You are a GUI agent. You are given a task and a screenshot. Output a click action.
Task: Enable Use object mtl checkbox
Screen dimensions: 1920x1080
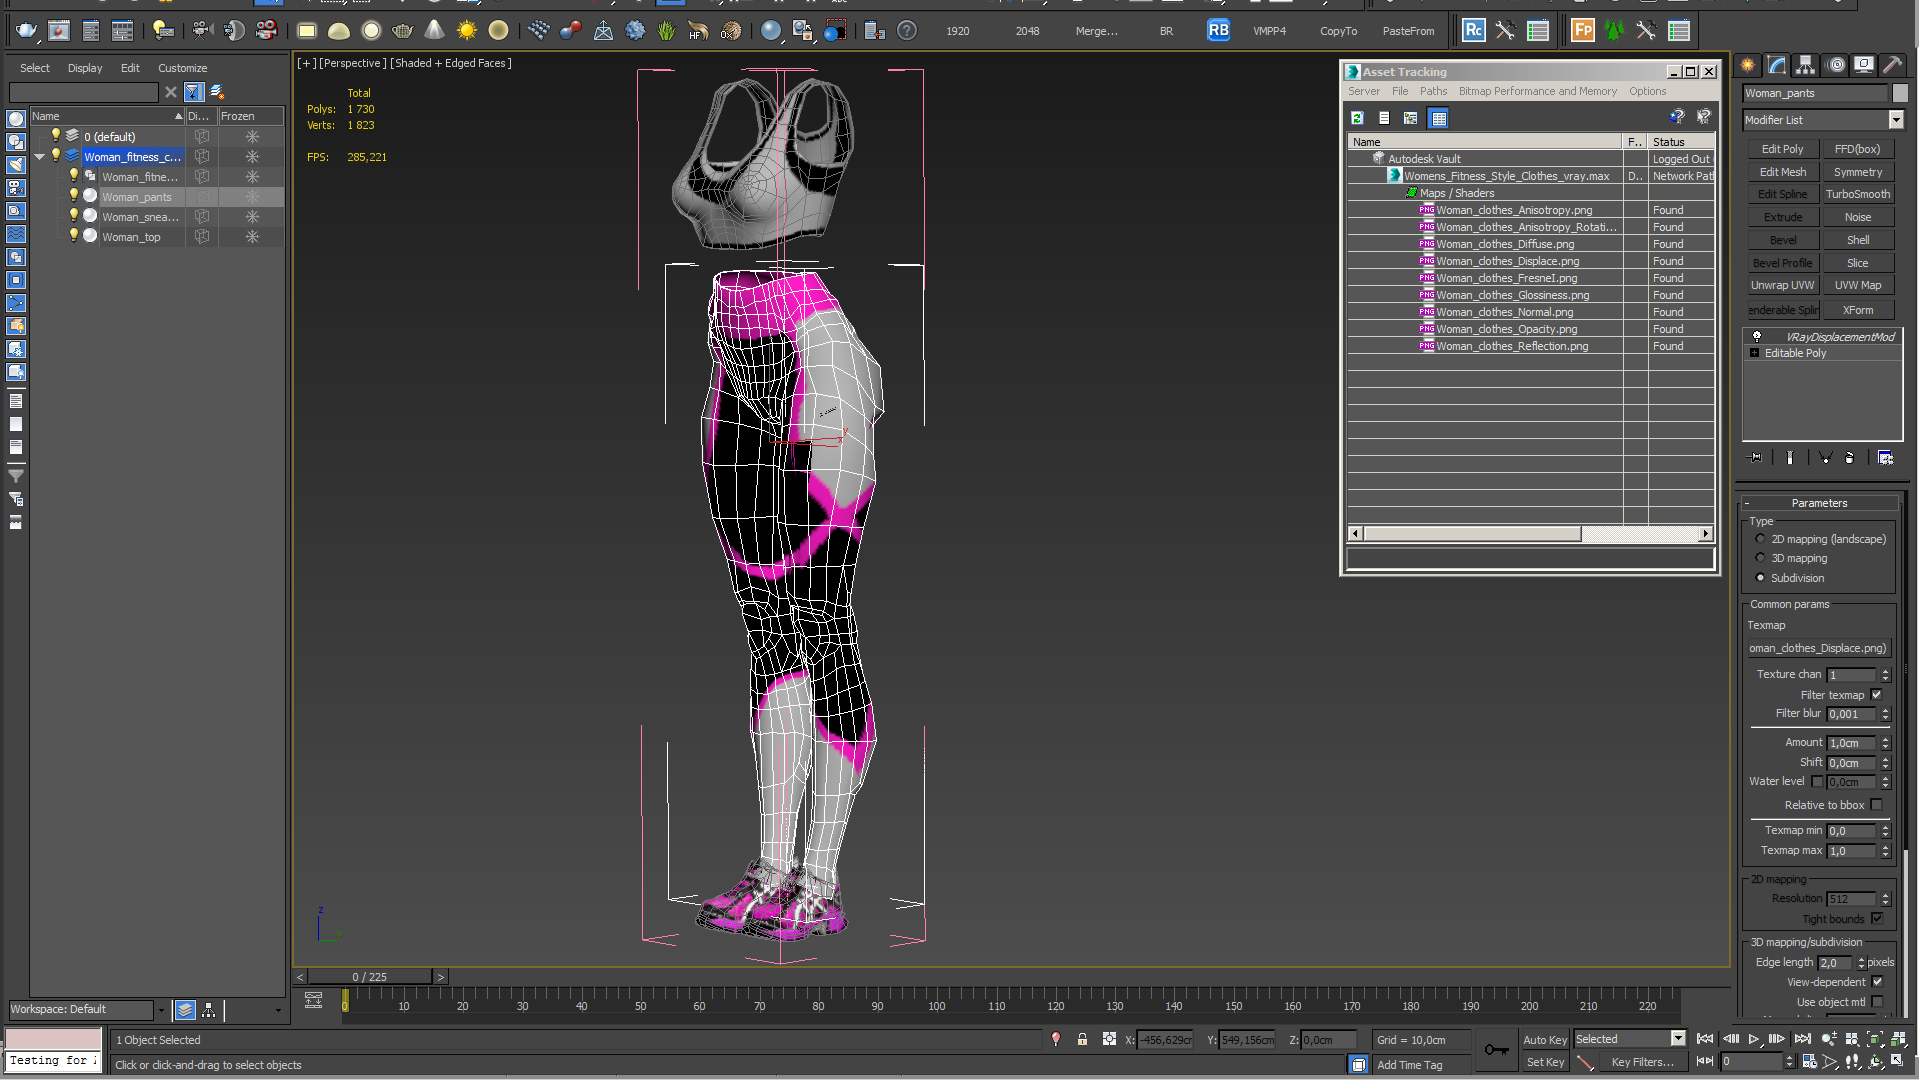[1876, 1002]
